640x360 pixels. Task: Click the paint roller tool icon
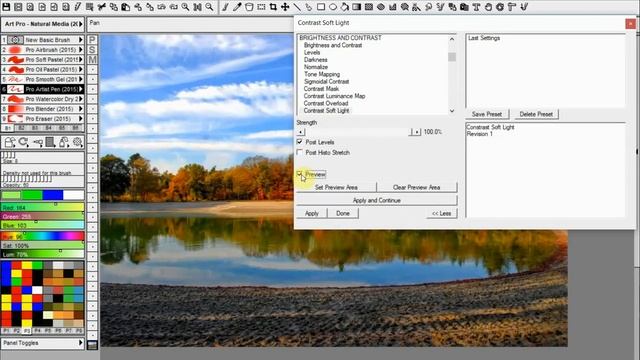click(512, 7)
